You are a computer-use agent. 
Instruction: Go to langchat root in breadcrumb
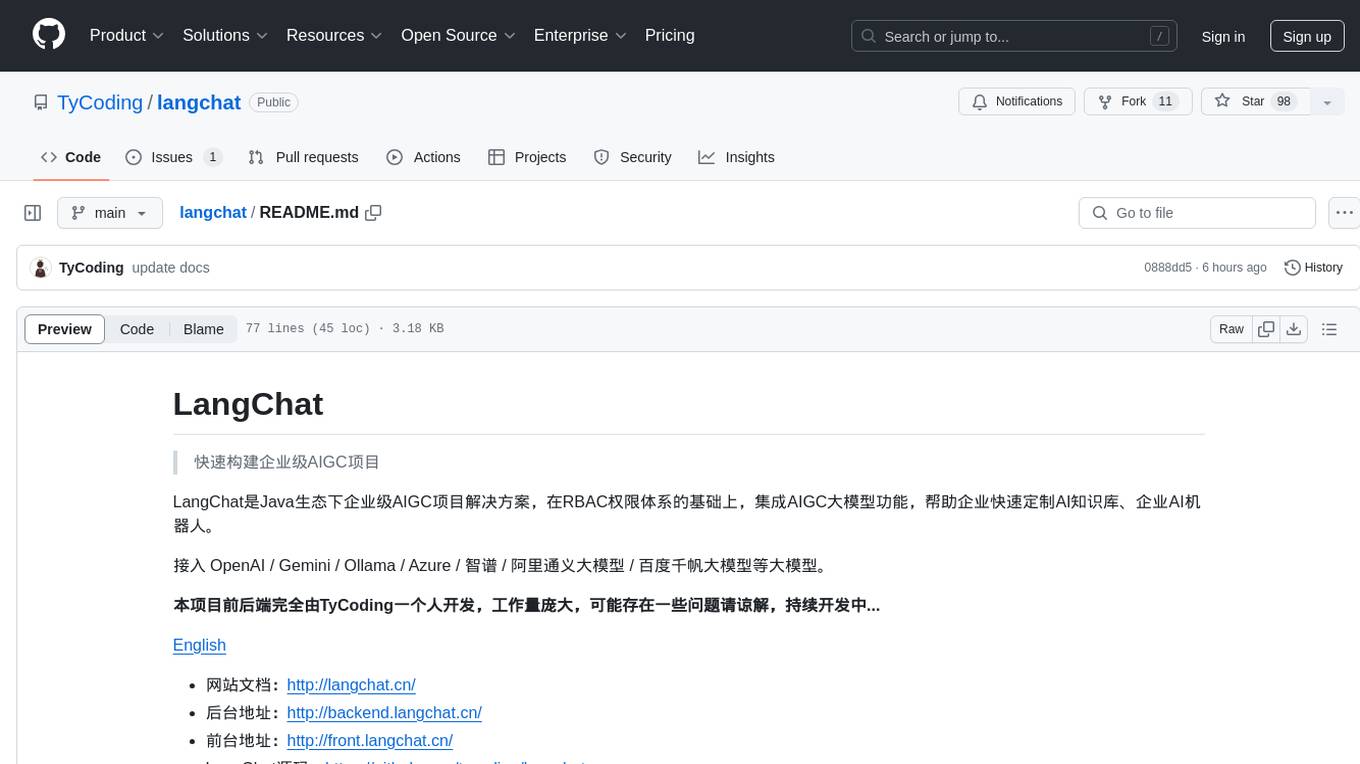click(213, 212)
